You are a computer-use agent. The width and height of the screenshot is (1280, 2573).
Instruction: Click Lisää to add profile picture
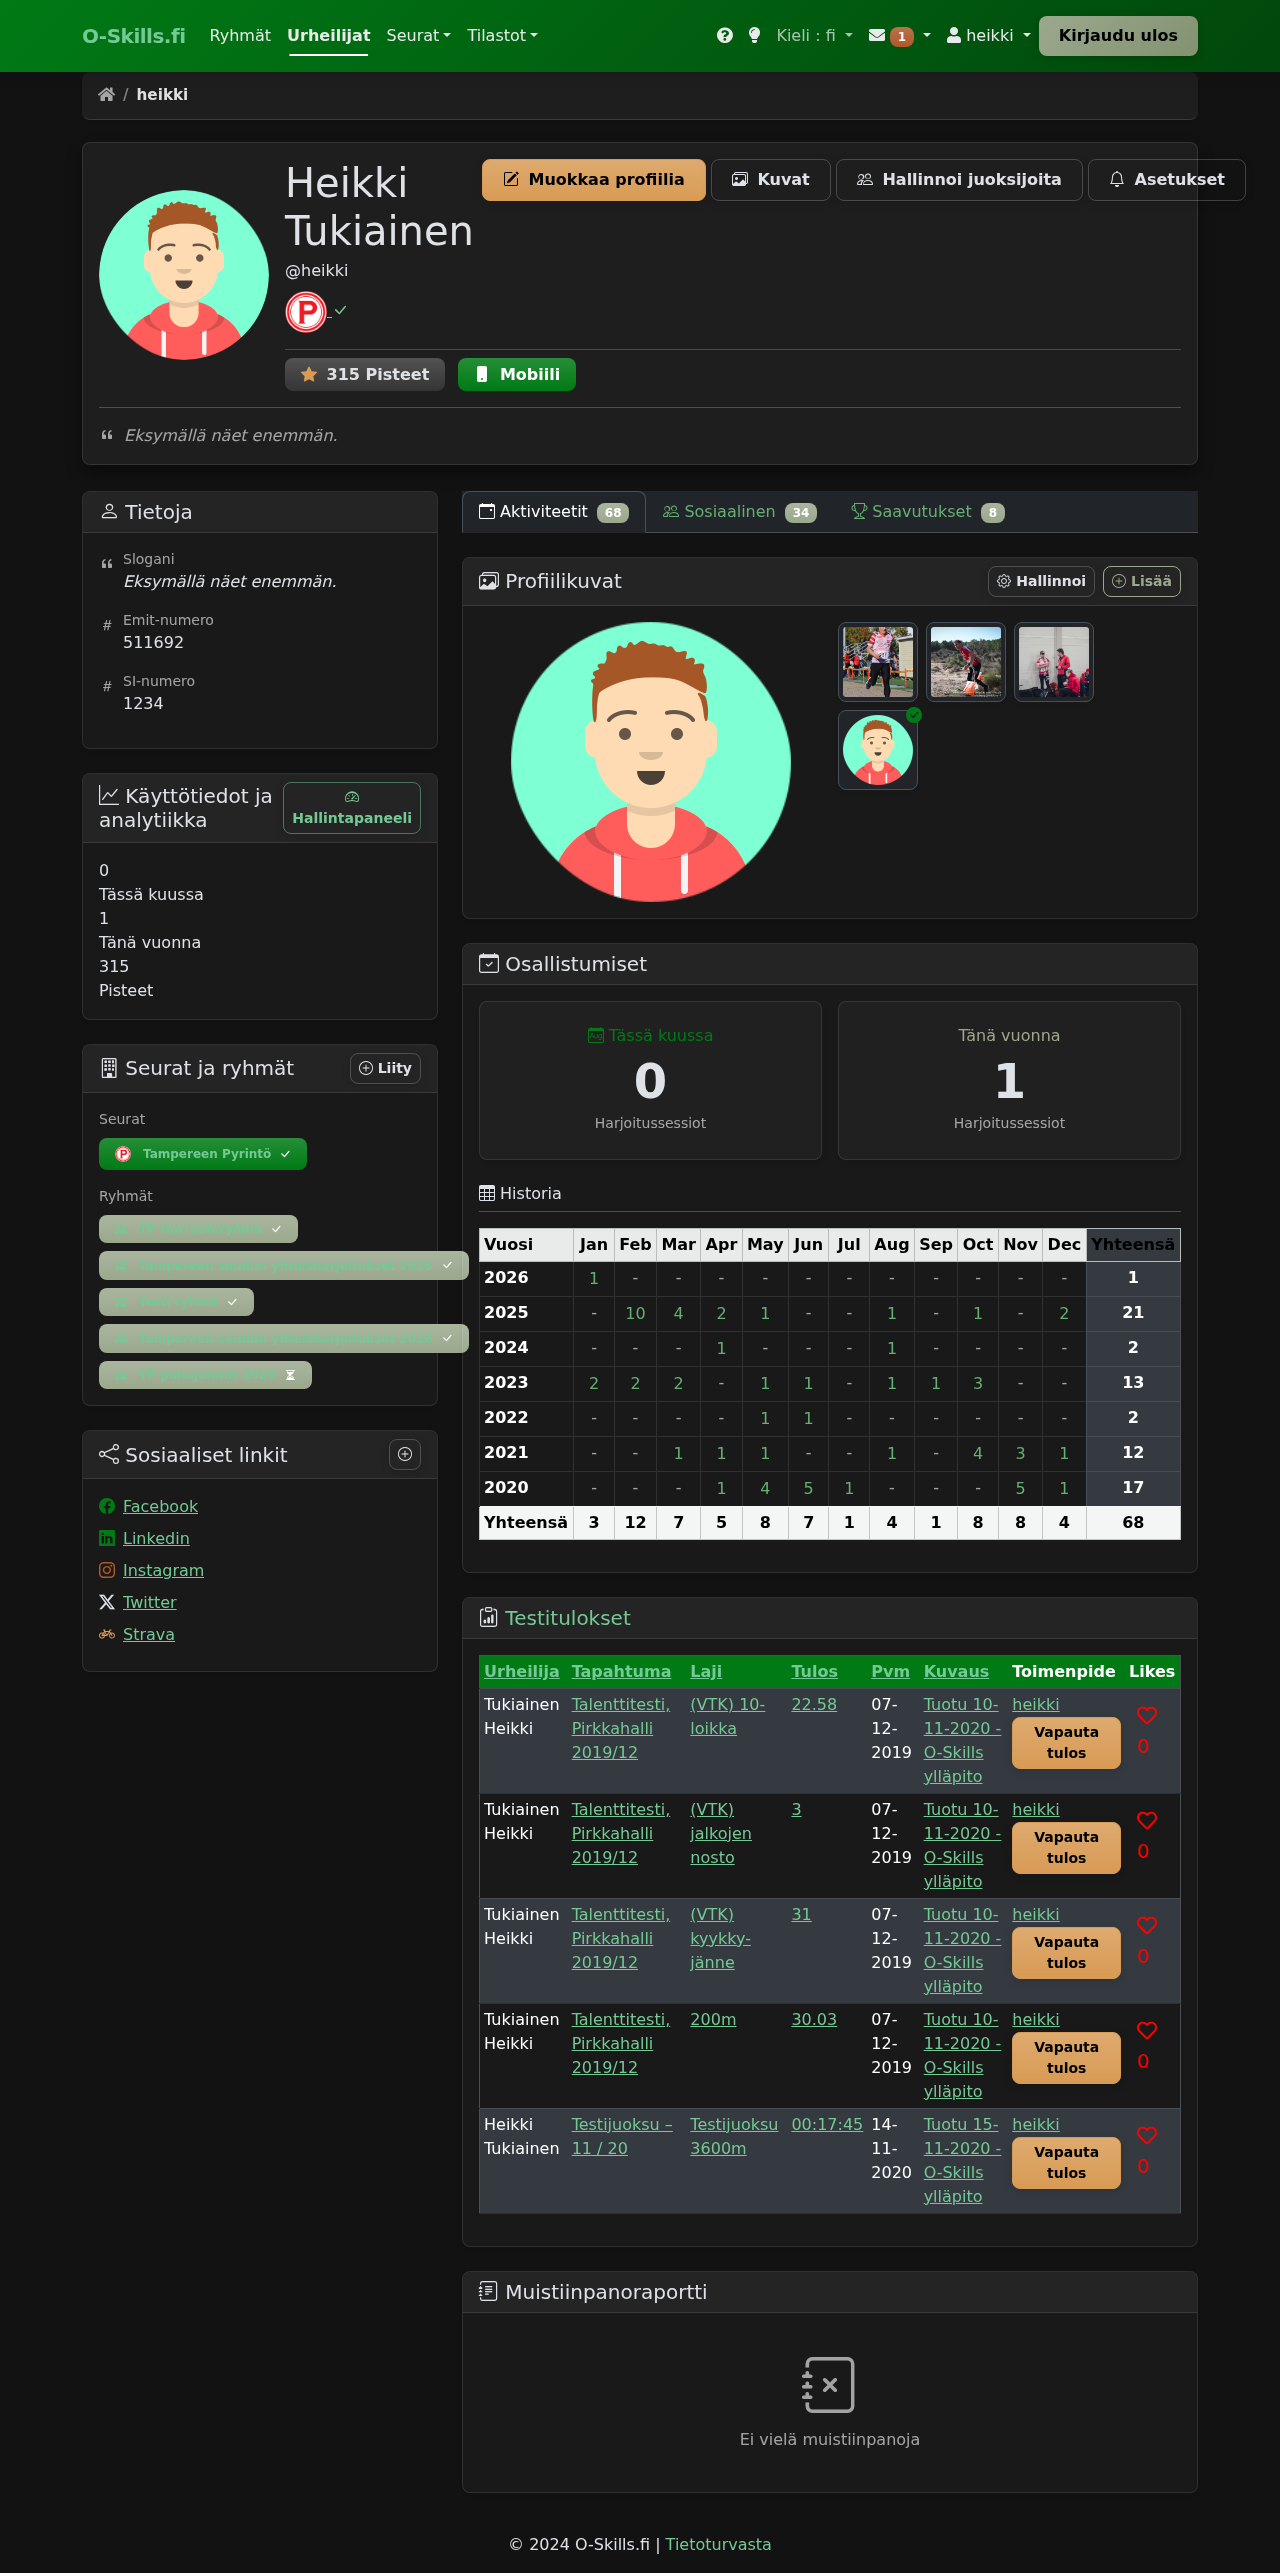point(1141,581)
